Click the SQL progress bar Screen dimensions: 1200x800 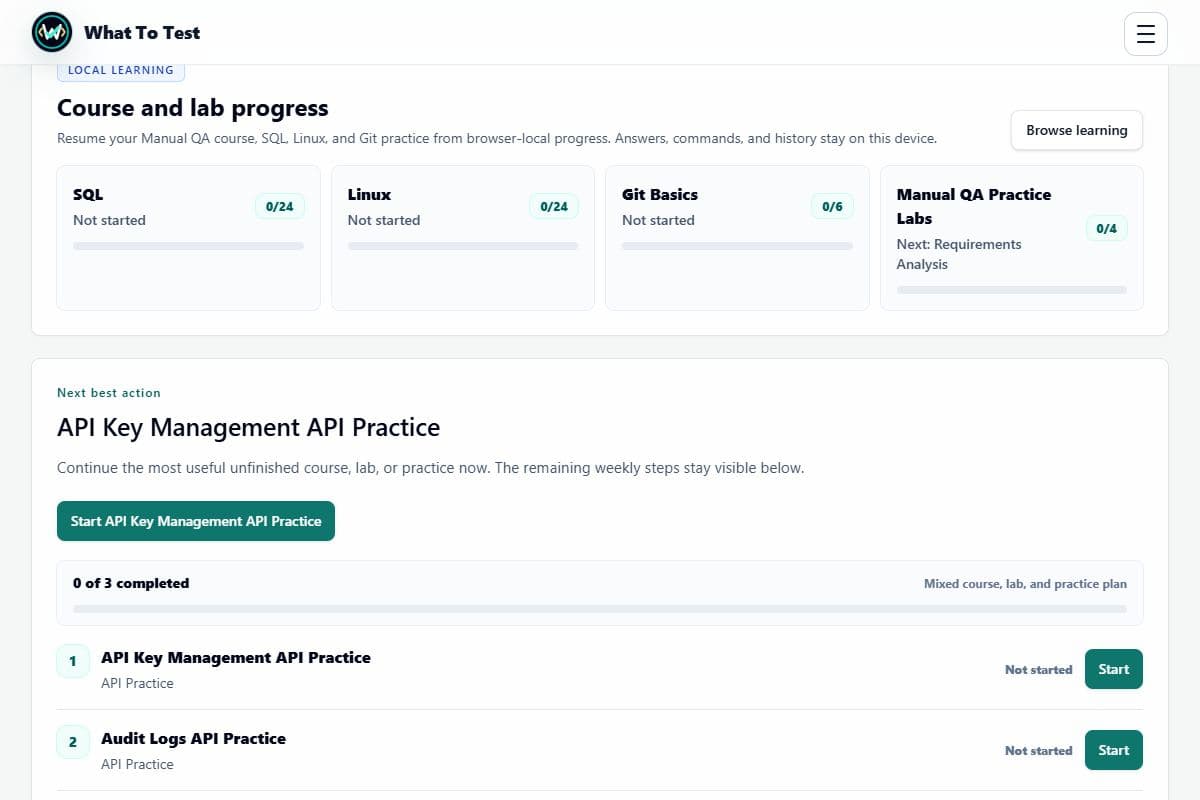[x=188, y=246]
